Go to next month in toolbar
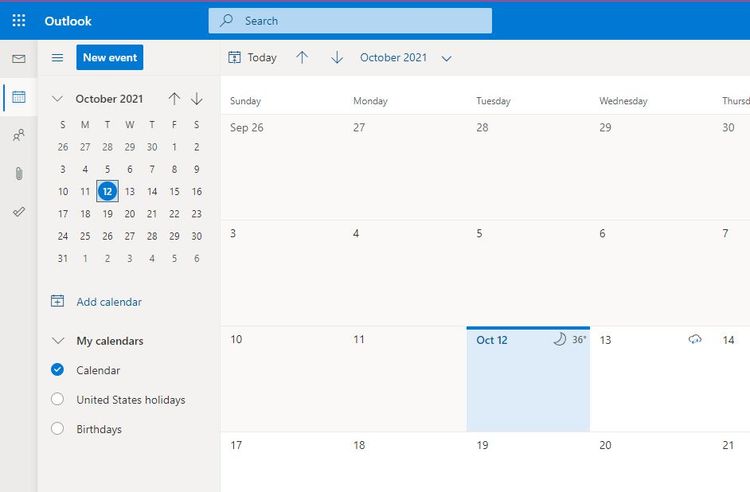This screenshot has width=750, height=492. [337, 58]
